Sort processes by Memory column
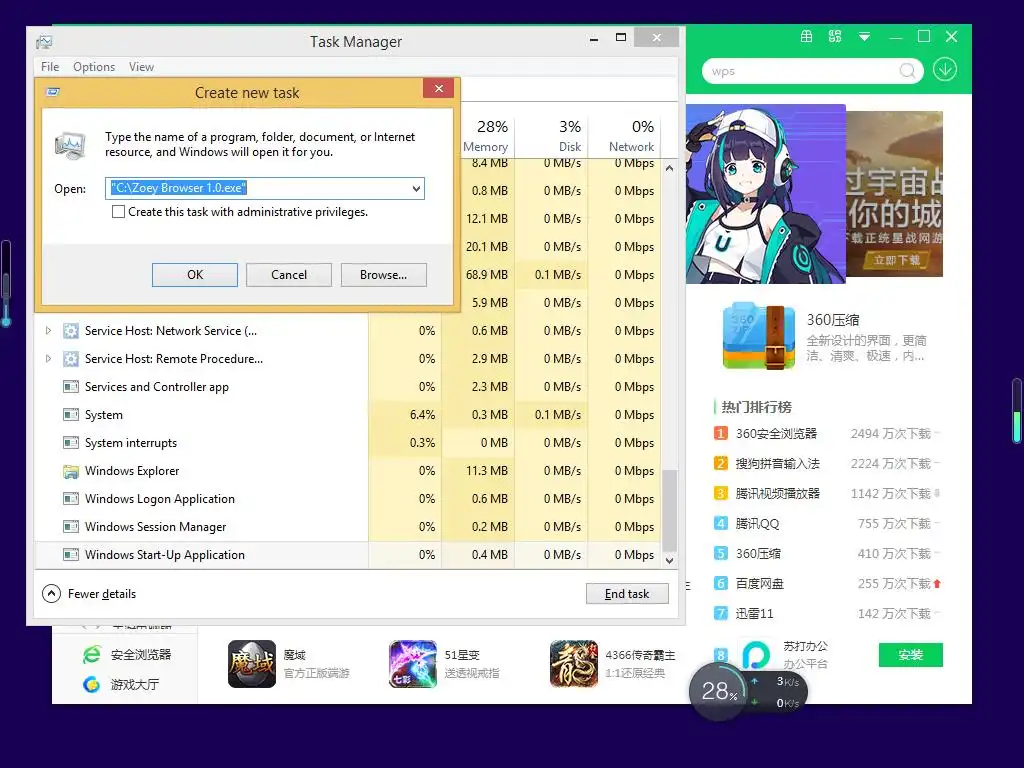This screenshot has height=768, width=1024. pyautogui.click(x=485, y=136)
